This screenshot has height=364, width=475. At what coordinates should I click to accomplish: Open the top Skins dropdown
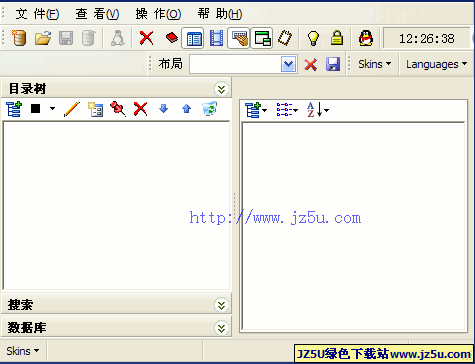(374, 64)
